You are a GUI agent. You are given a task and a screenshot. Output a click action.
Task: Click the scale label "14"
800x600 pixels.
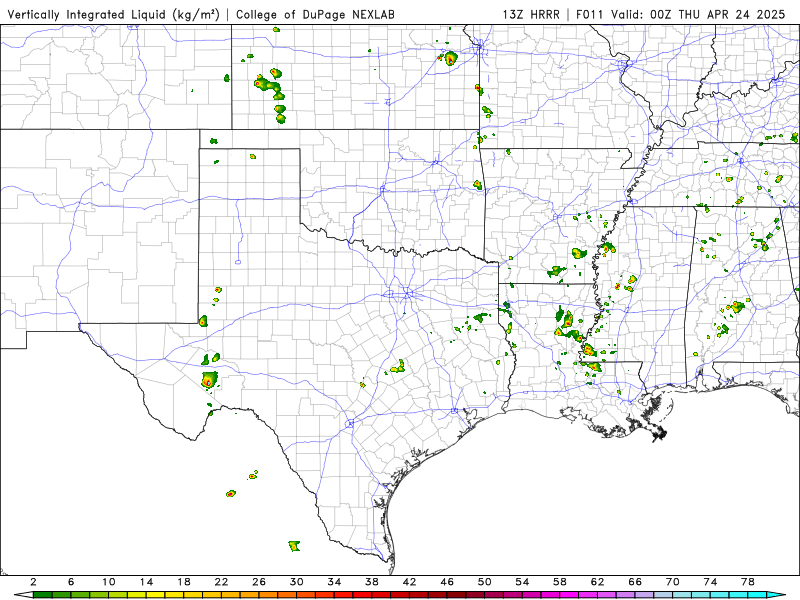click(x=146, y=582)
